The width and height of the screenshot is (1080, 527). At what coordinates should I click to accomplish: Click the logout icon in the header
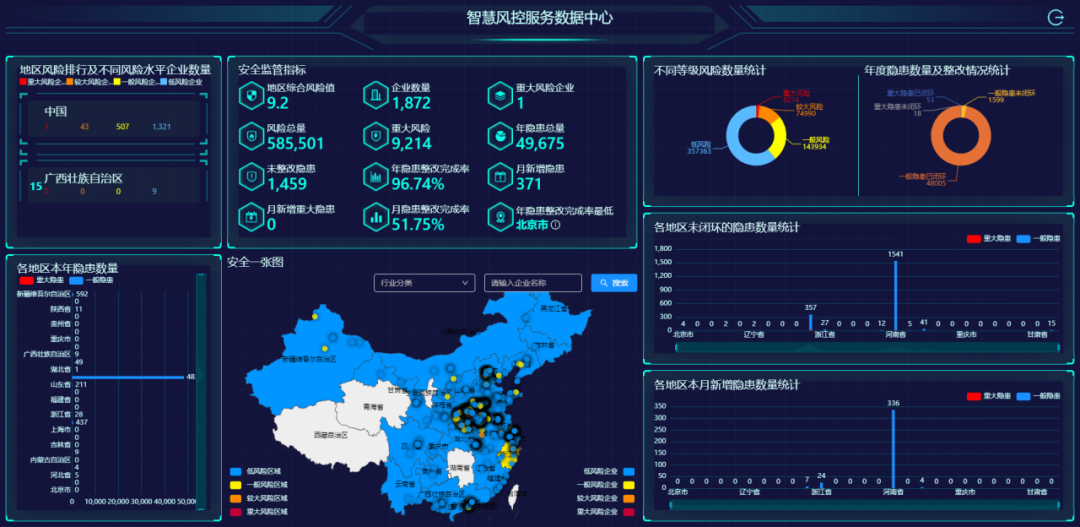1055,18
